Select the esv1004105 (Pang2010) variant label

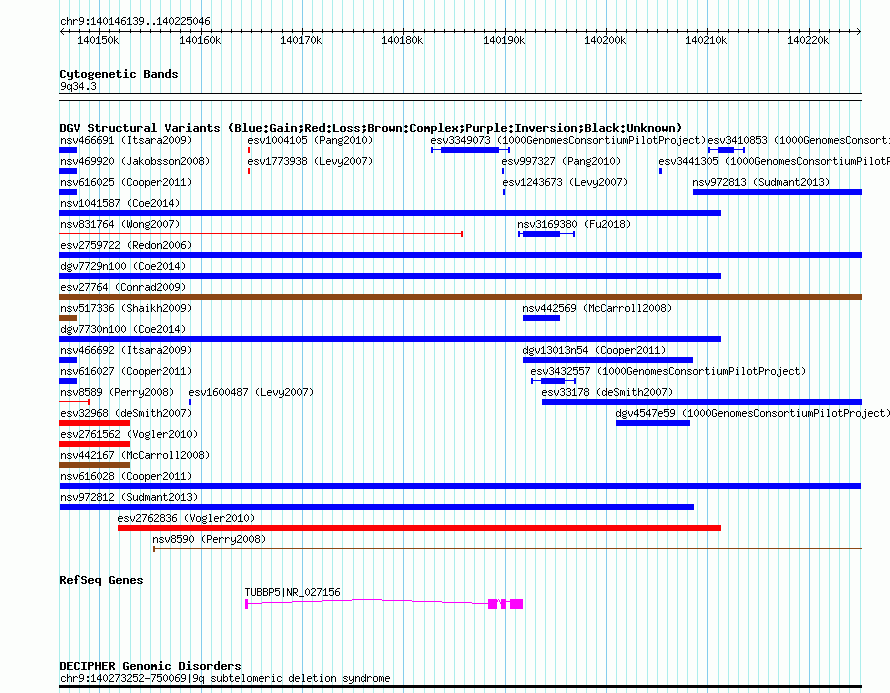tap(310, 140)
